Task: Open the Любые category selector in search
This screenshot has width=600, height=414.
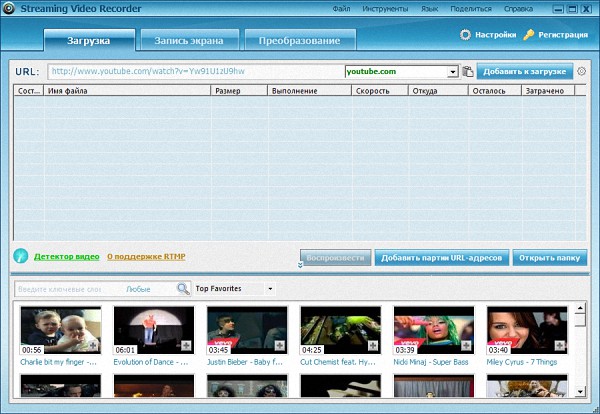Action: click(x=138, y=289)
